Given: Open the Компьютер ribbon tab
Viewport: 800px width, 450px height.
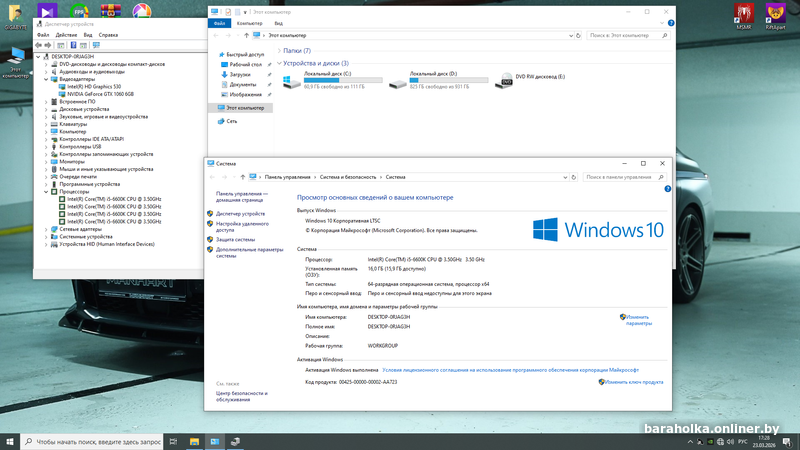Looking at the screenshot, I should point(249,21).
